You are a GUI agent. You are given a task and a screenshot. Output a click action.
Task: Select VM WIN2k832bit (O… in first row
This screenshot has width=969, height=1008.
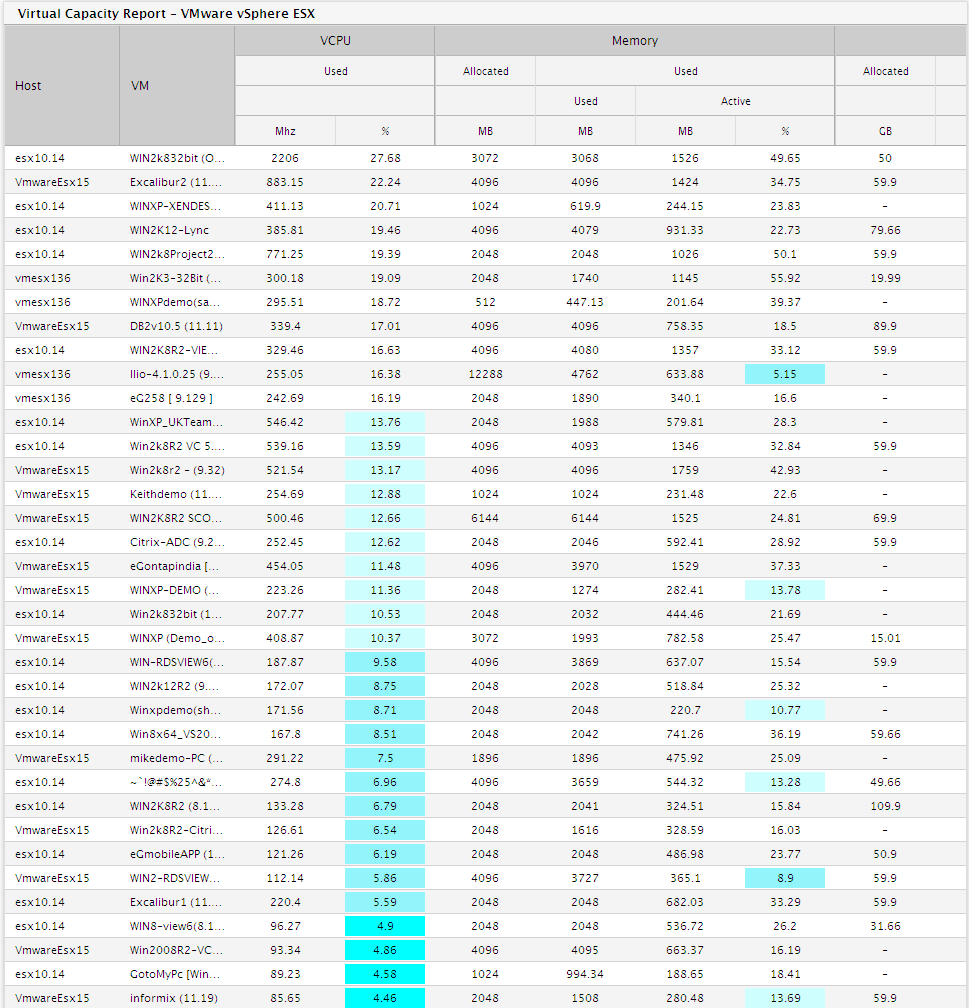[x=177, y=158]
